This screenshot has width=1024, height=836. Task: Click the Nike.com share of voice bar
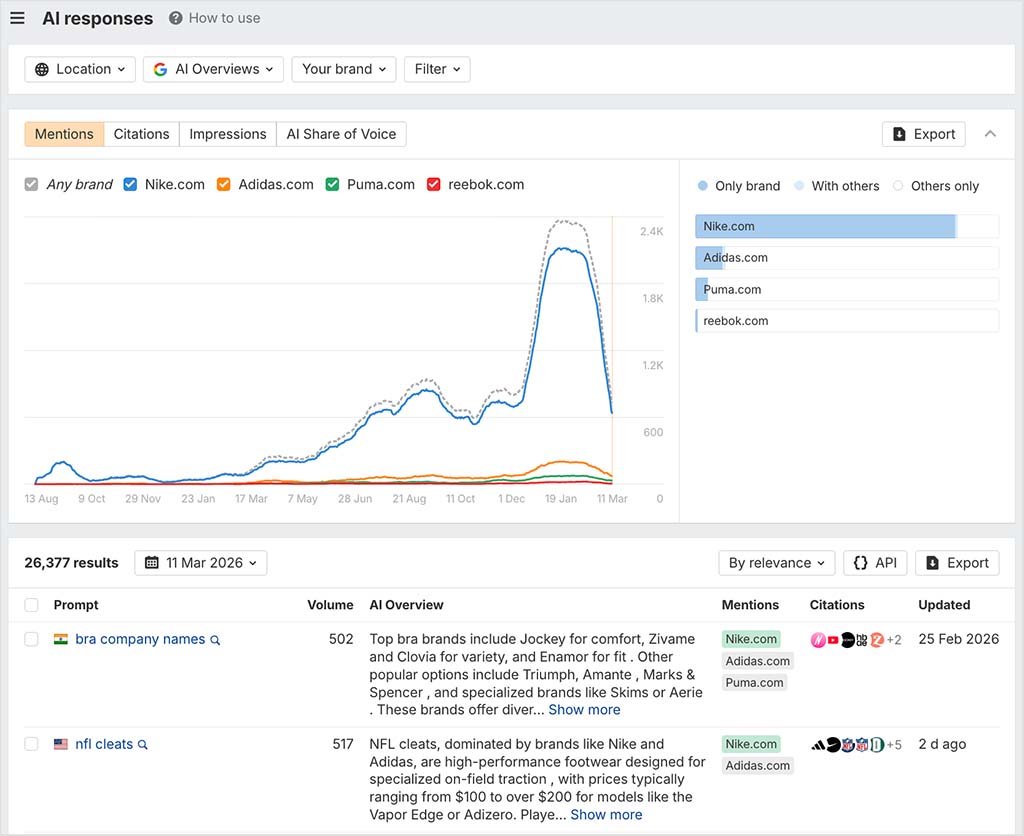824,226
